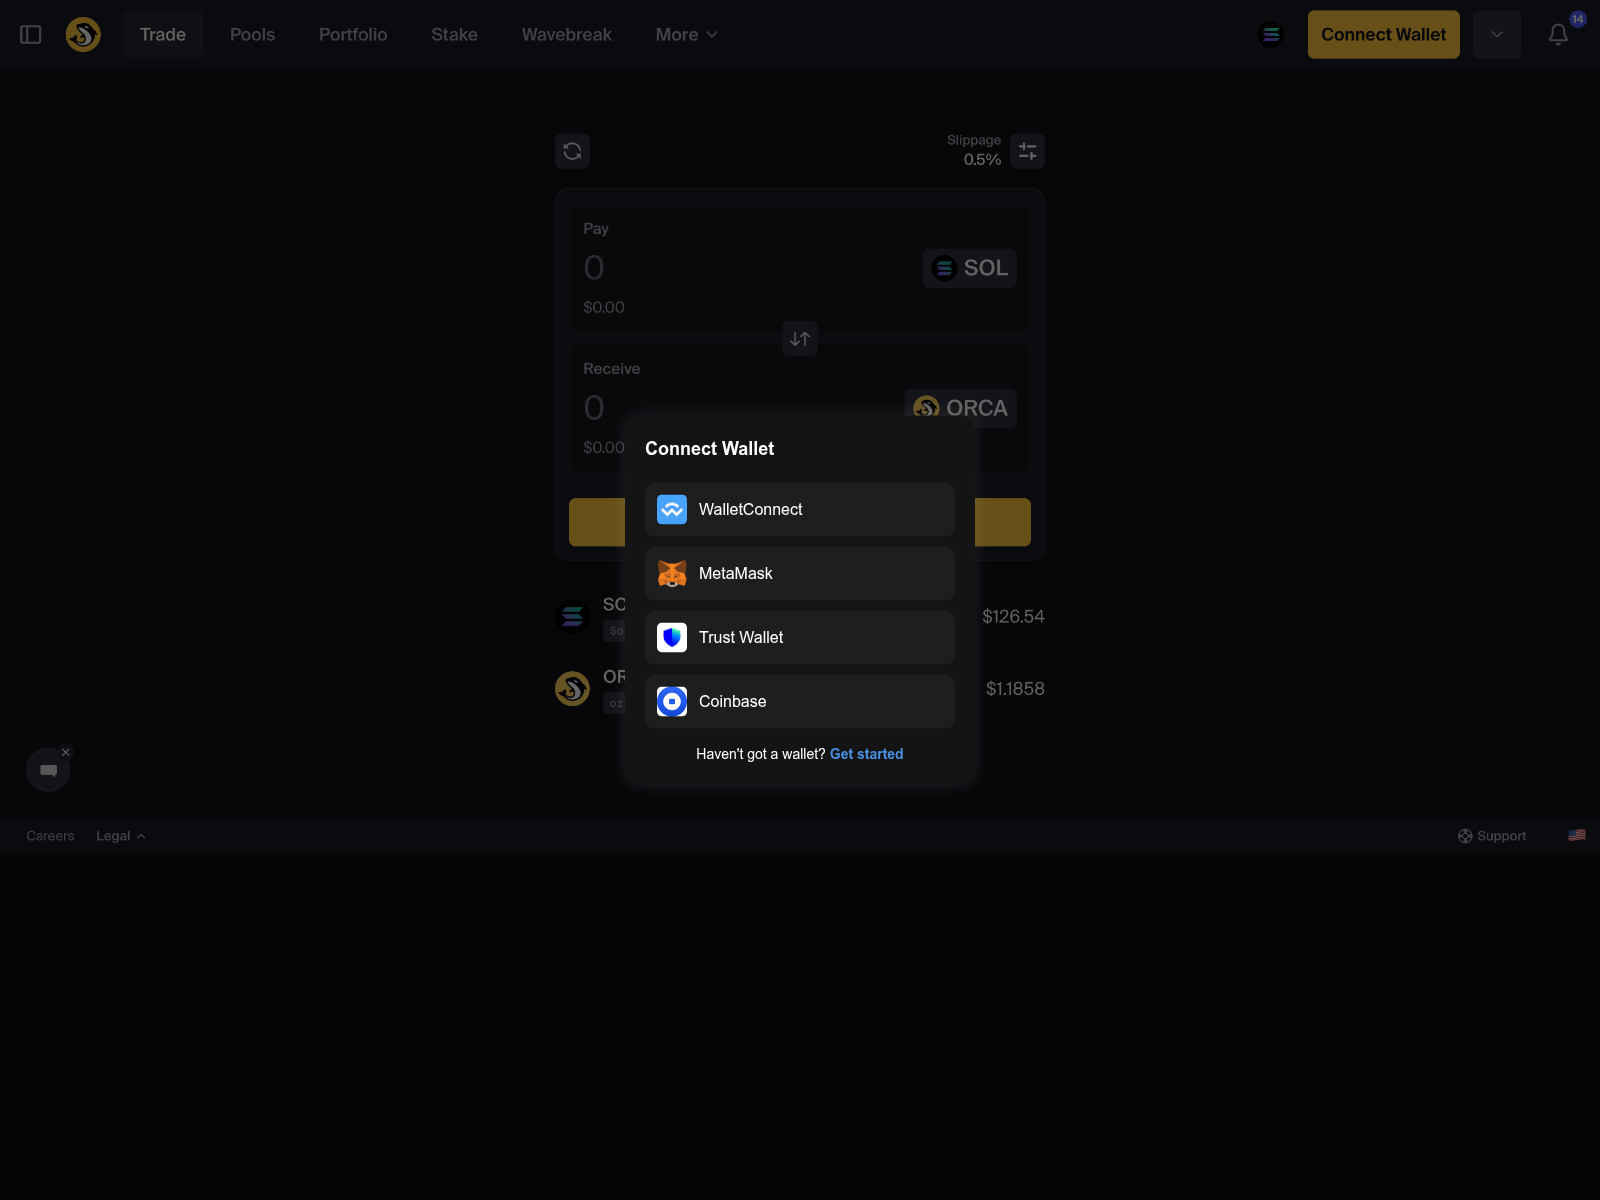Click the 0.5% slippage value
Screen dimensions: 1600x1200
[x=982, y=160]
